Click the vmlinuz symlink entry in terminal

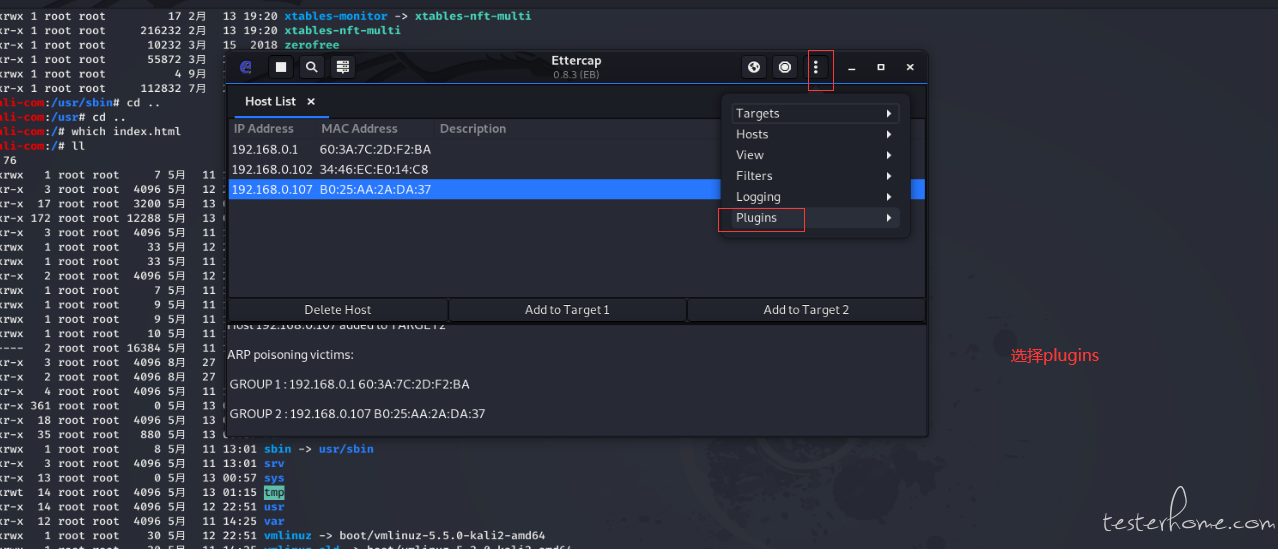288,535
